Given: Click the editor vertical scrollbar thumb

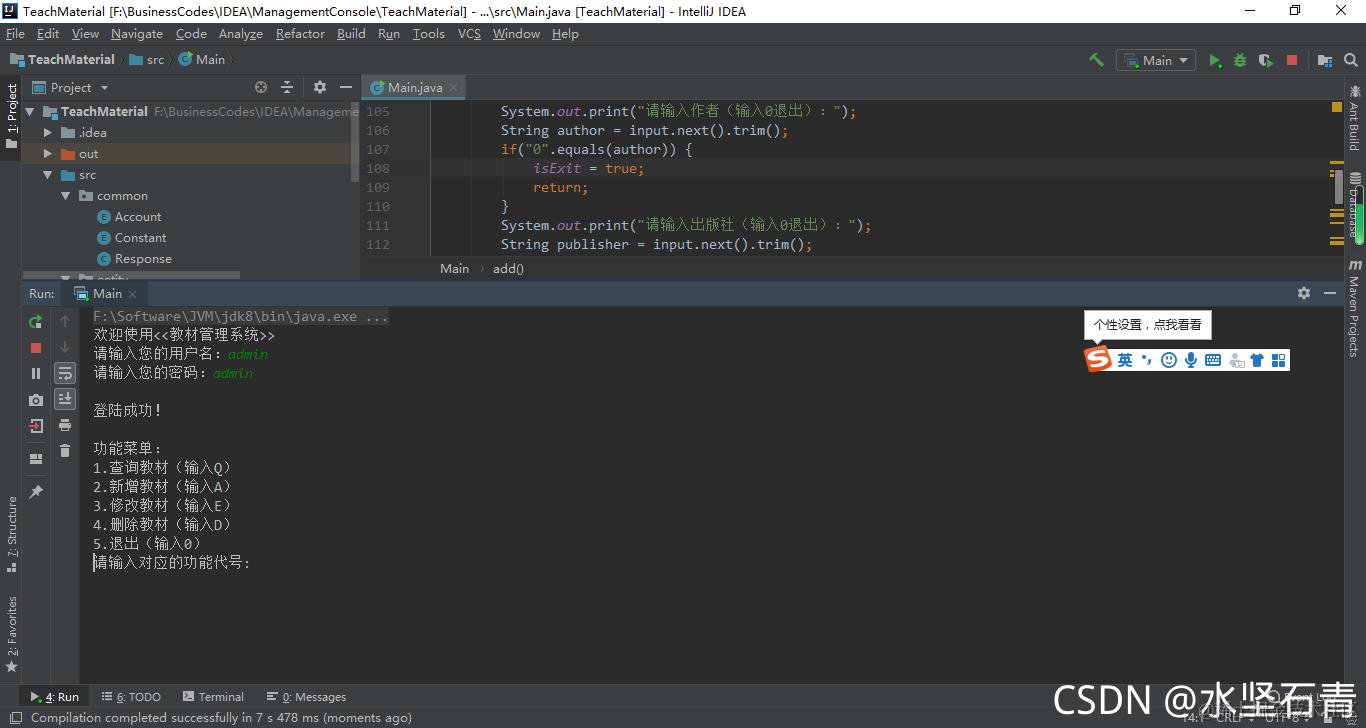Looking at the screenshot, I should click(x=1339, y=187).
